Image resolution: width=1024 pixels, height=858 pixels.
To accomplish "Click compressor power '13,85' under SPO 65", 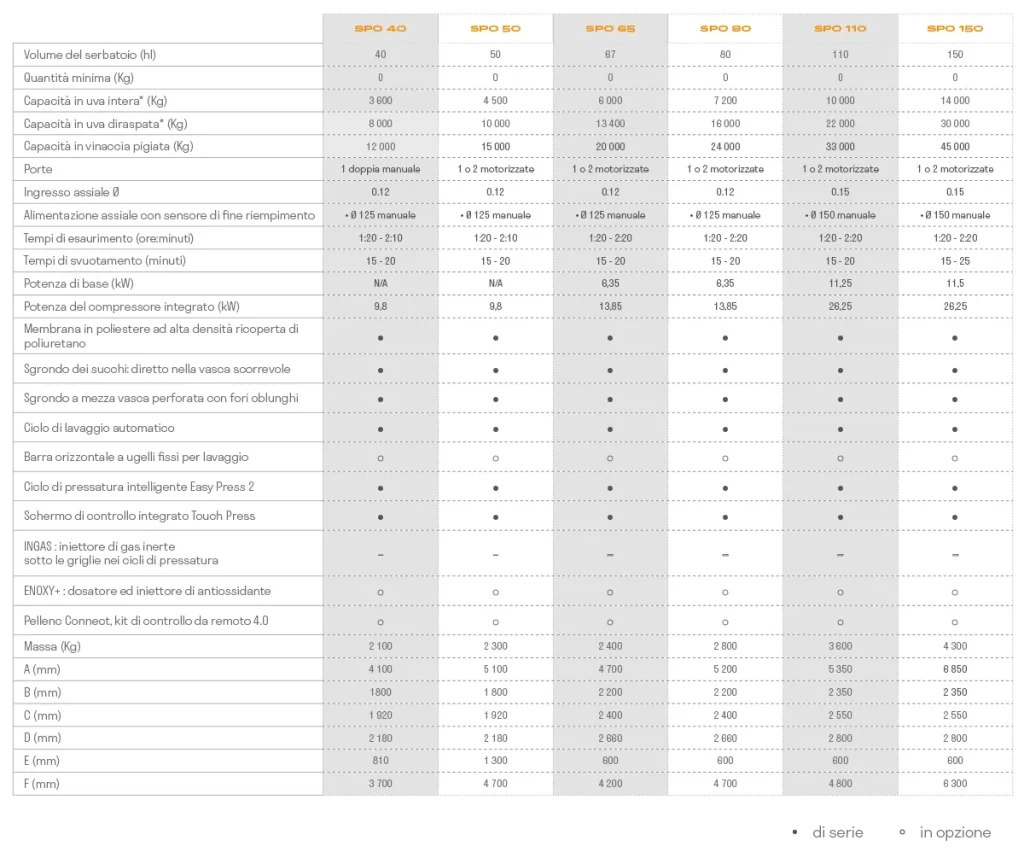I will pyautogui.click(x=610, y=306).
